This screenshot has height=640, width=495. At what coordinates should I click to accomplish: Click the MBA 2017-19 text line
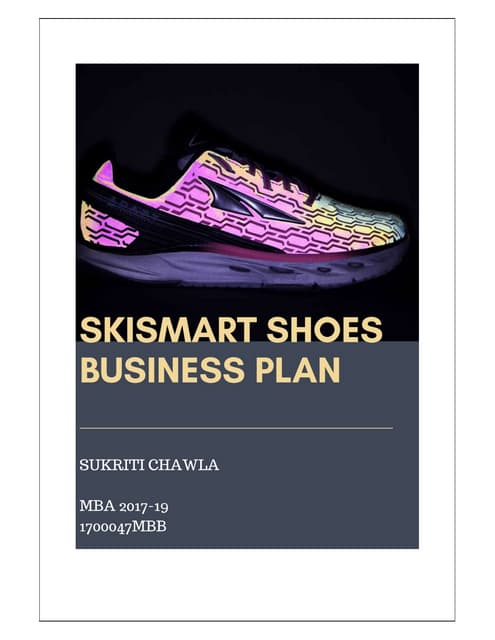tap(124, 506)
